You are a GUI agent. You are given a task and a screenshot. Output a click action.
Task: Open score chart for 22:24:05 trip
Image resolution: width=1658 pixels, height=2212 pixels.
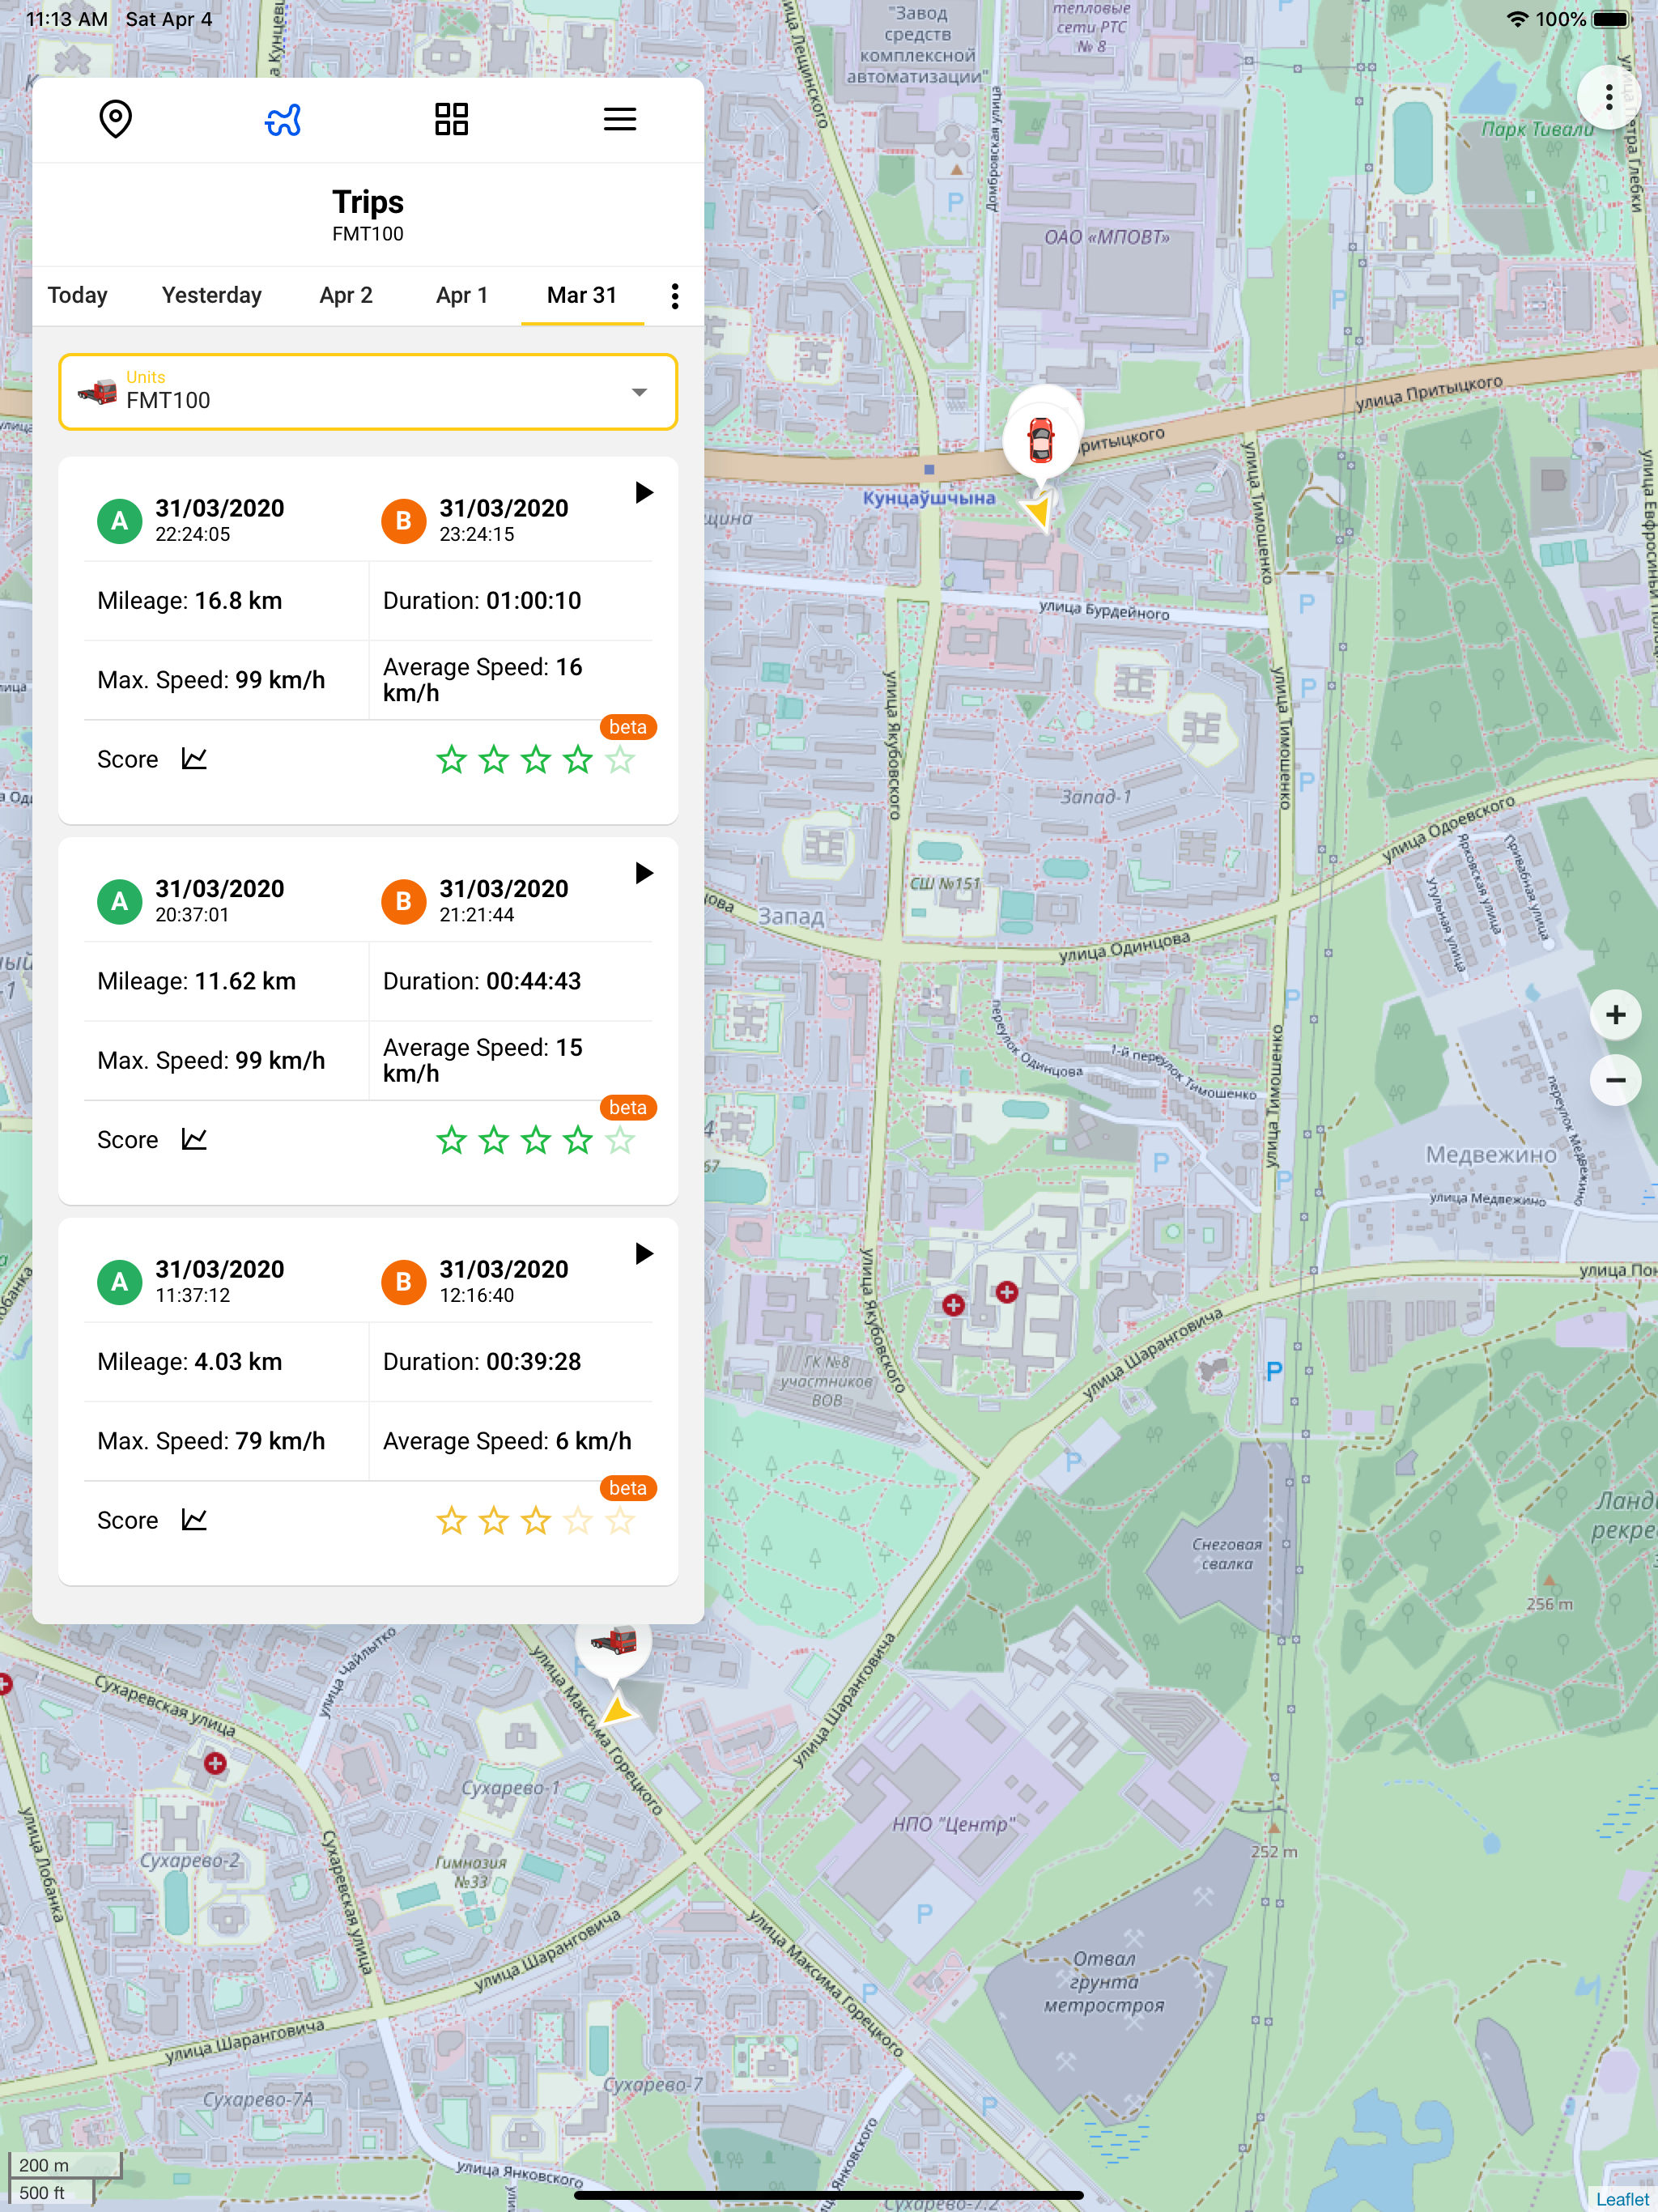click(x=194, y=759)
